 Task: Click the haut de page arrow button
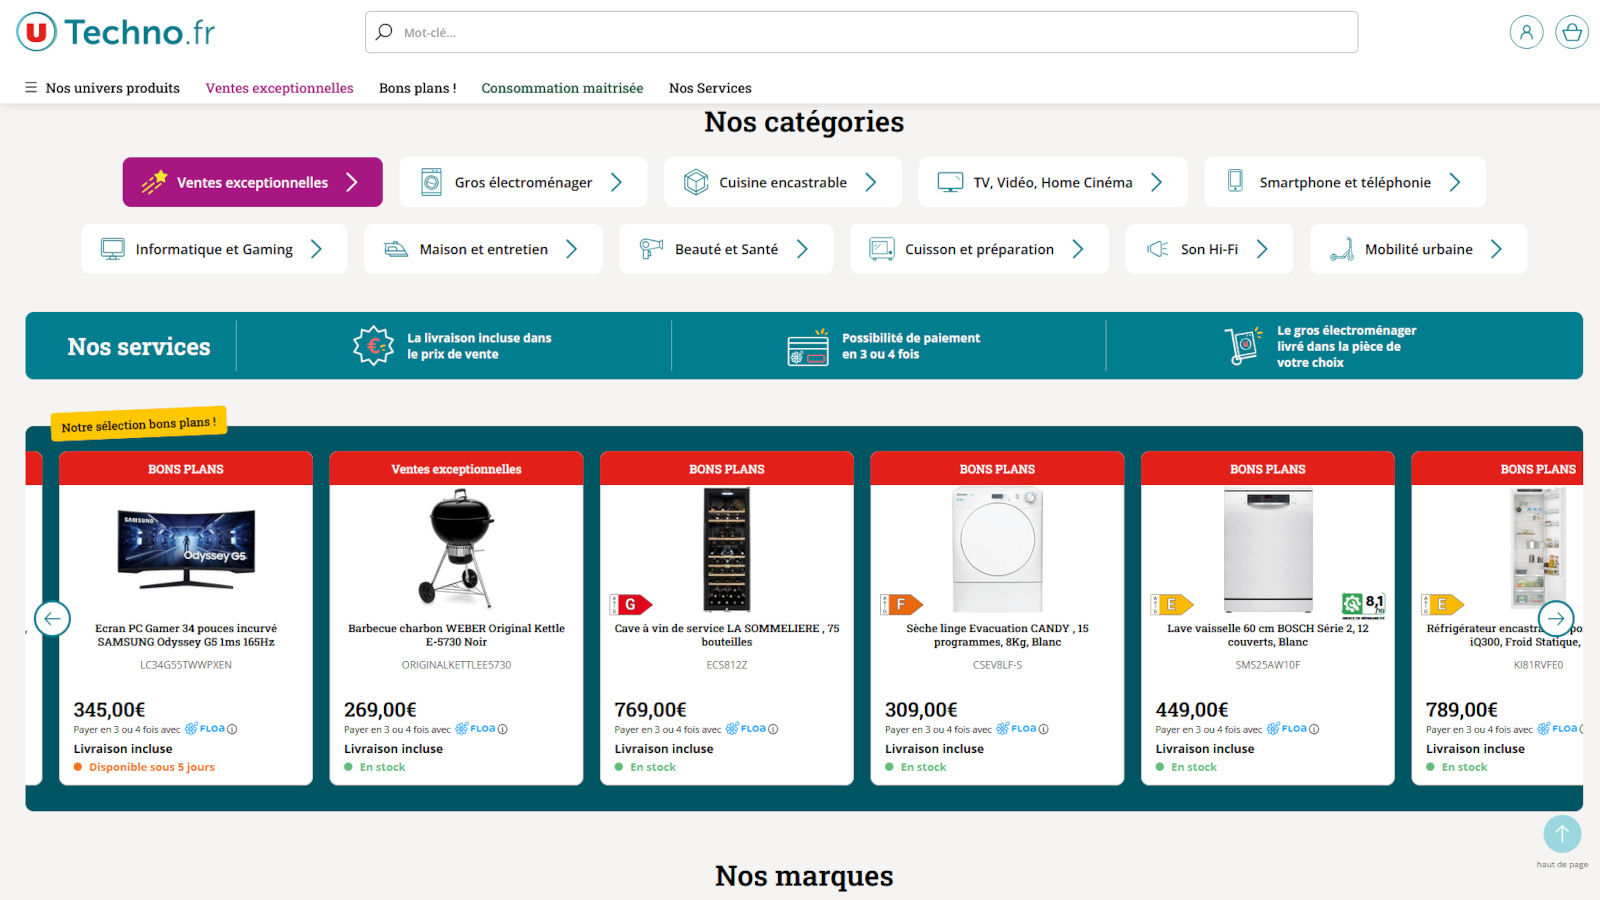[x=1562, y=834]
